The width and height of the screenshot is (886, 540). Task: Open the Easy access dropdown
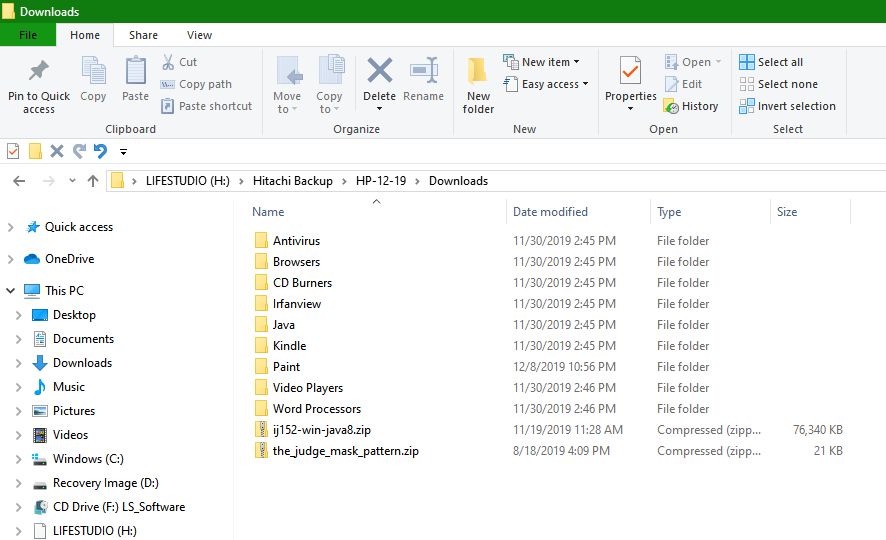tap(546, 84)
